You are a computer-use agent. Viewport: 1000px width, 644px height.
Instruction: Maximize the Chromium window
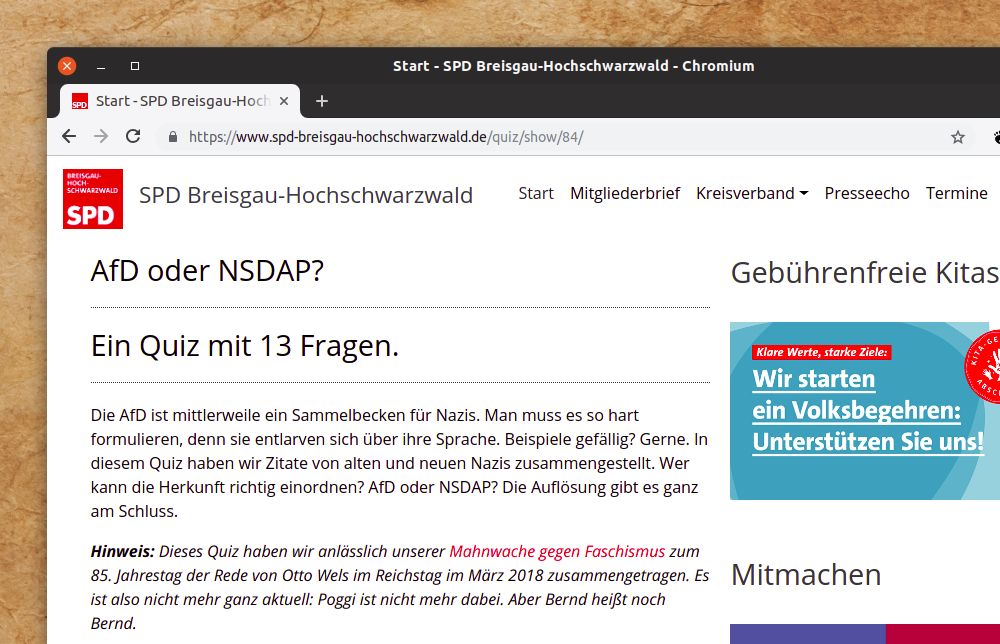[x=135, y=66]
